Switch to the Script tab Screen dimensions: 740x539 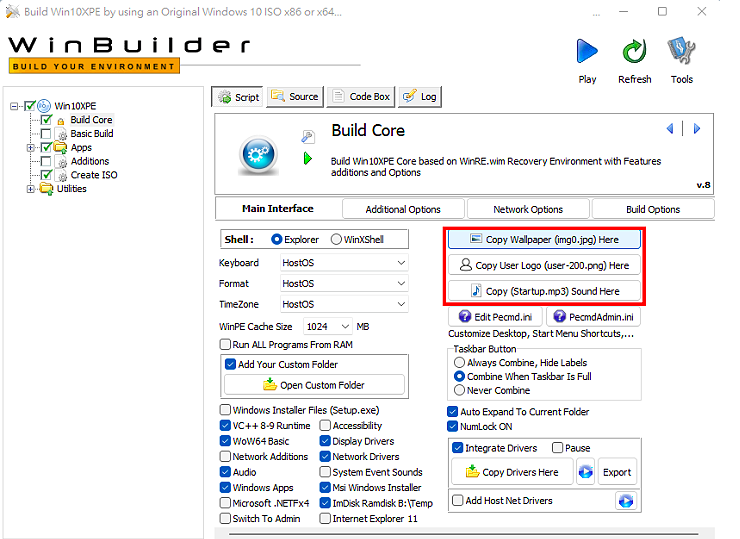[238, 97]
